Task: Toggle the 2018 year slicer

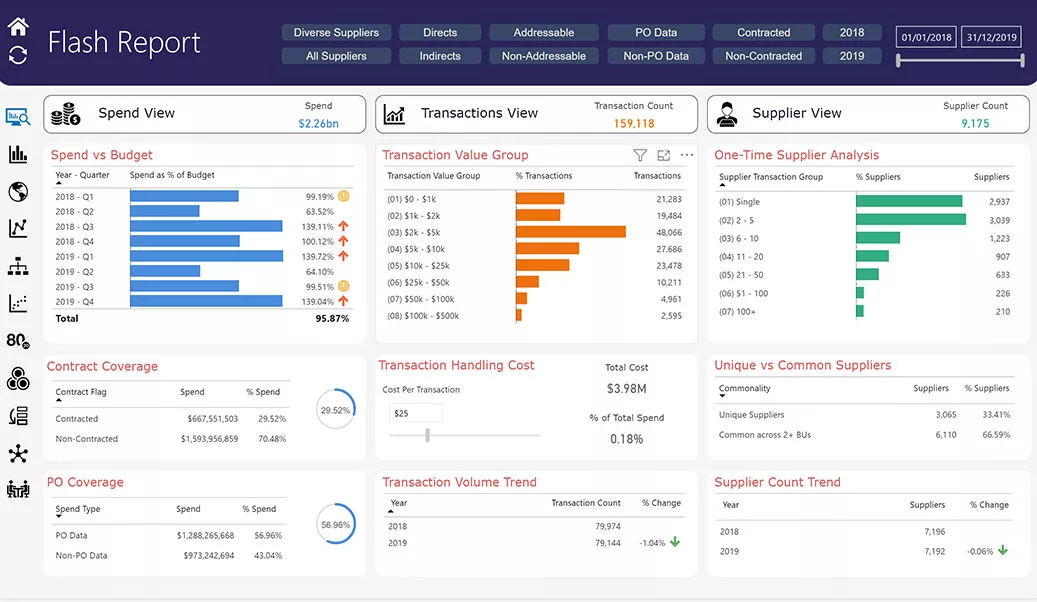Action: (x=851, y=32)
